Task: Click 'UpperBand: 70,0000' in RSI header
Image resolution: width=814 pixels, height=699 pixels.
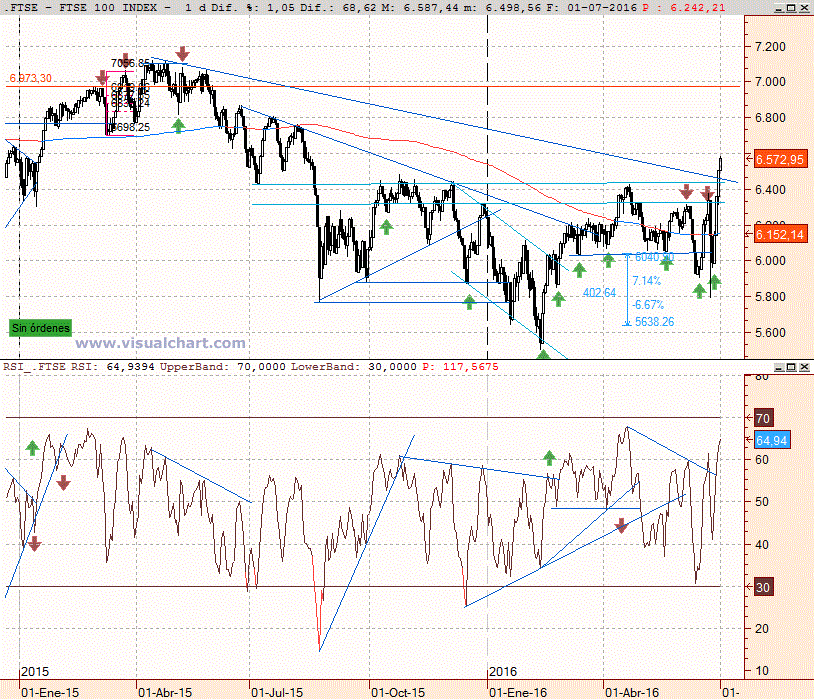Action: [223, 367]
